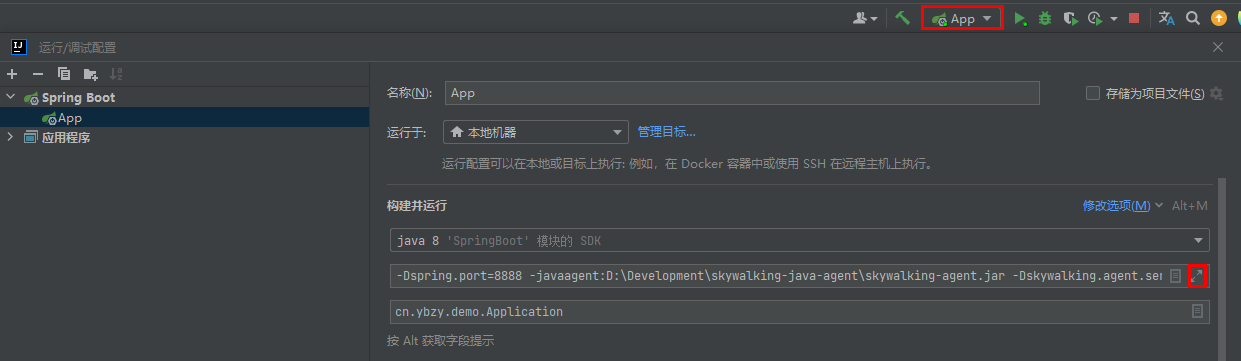Run with profiler clock icon

pos(1096,18)
